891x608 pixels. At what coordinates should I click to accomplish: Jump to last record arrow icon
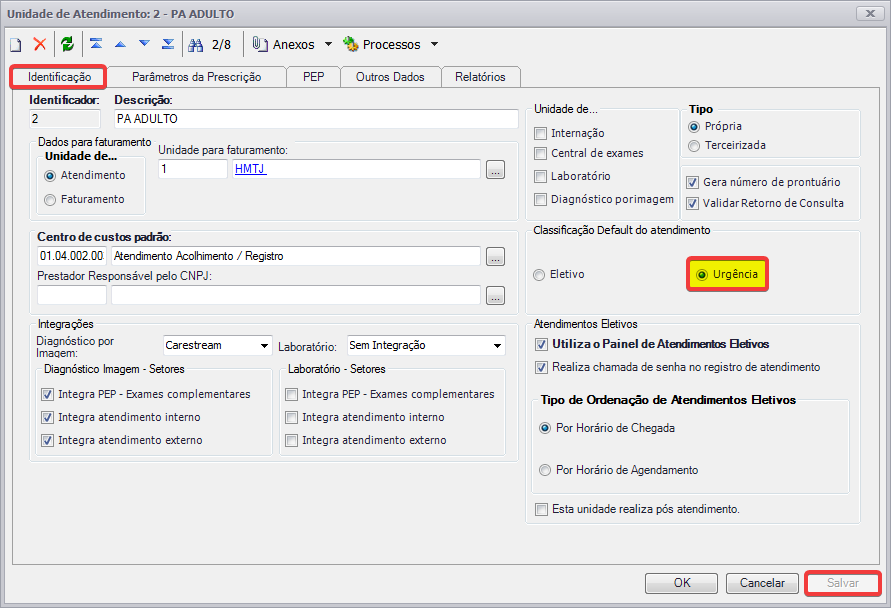click(x=168, y=44)
